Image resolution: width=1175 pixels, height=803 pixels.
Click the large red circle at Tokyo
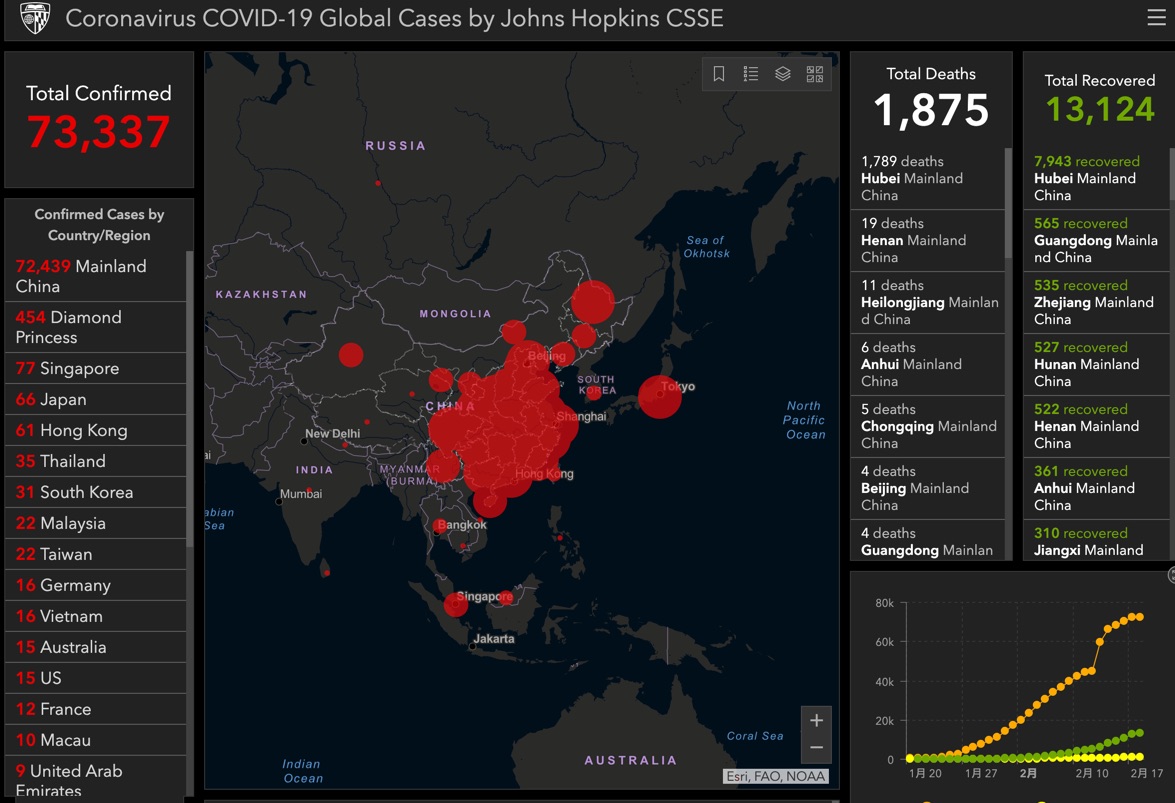pyautogui.click(x=659, y=396)
